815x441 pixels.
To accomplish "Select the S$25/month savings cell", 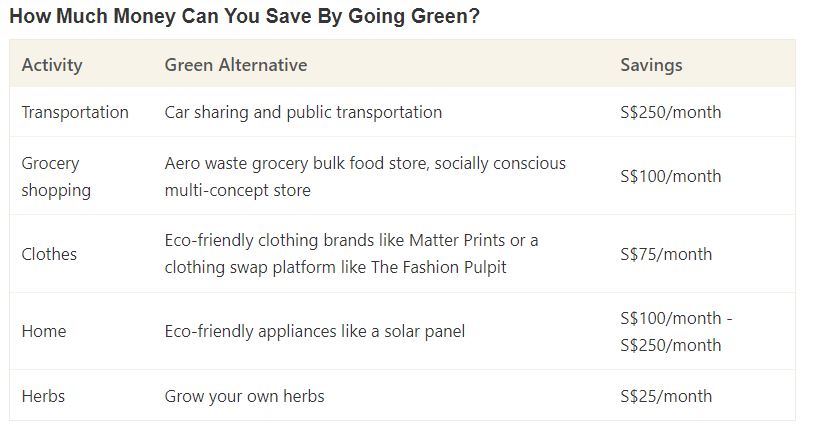I will coord(666,396).
